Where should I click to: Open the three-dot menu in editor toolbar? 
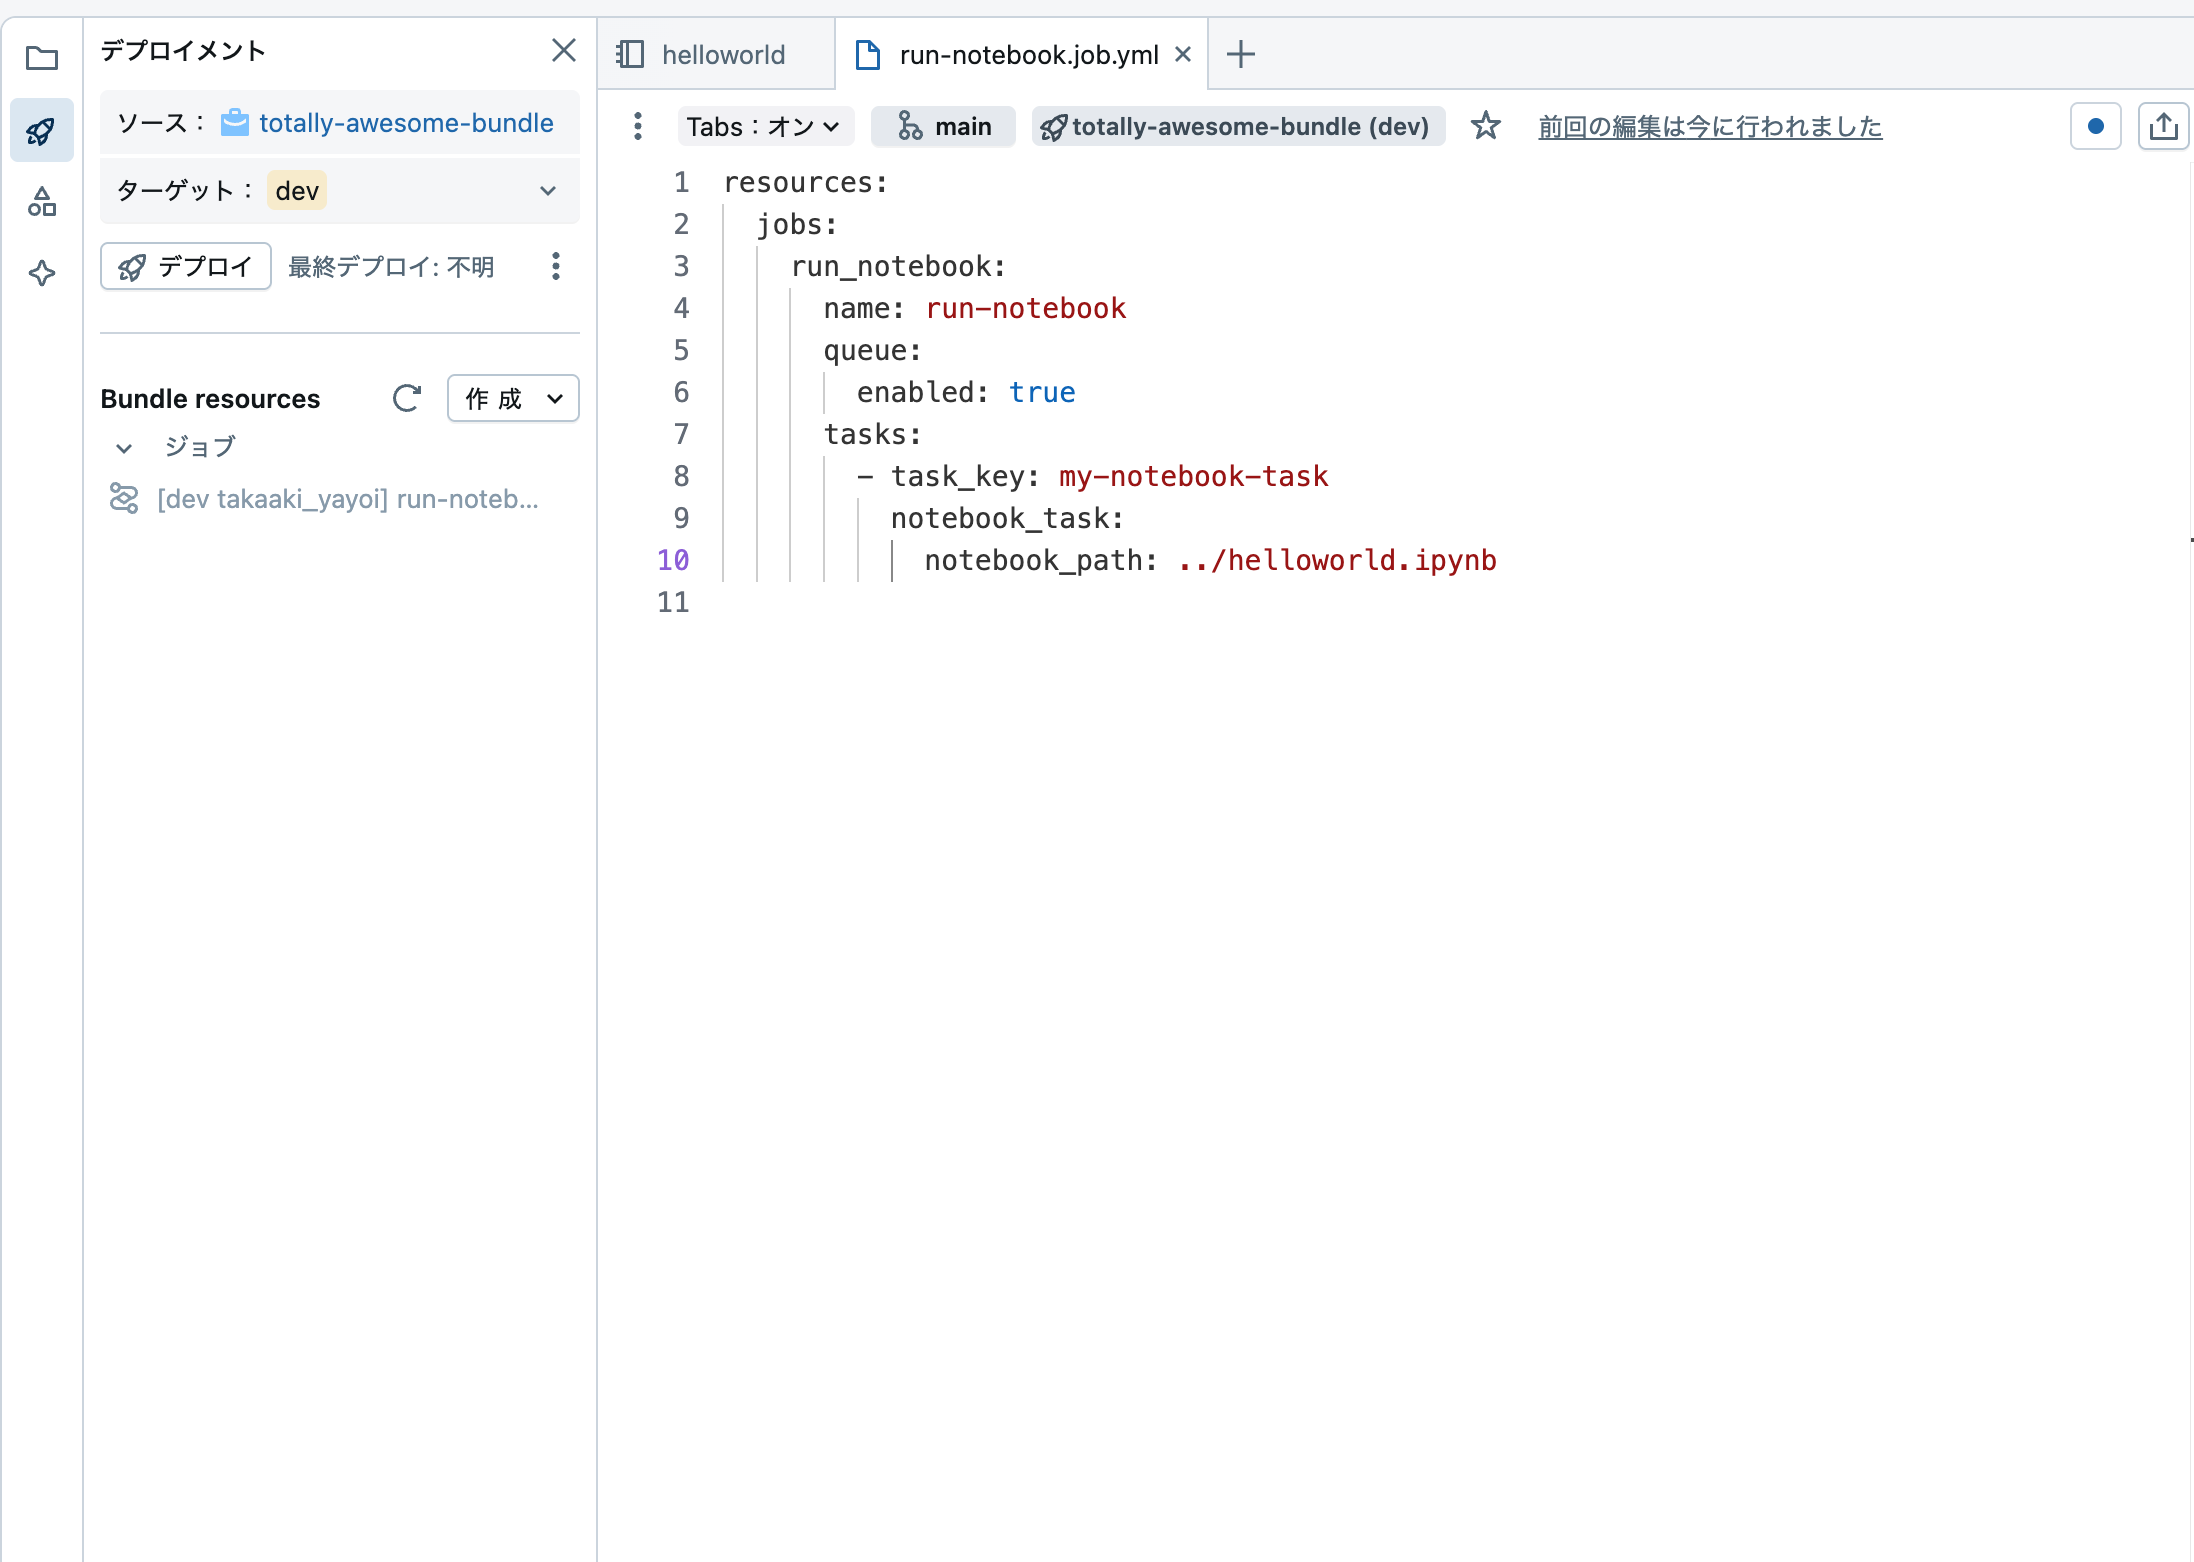pos(637,126)
